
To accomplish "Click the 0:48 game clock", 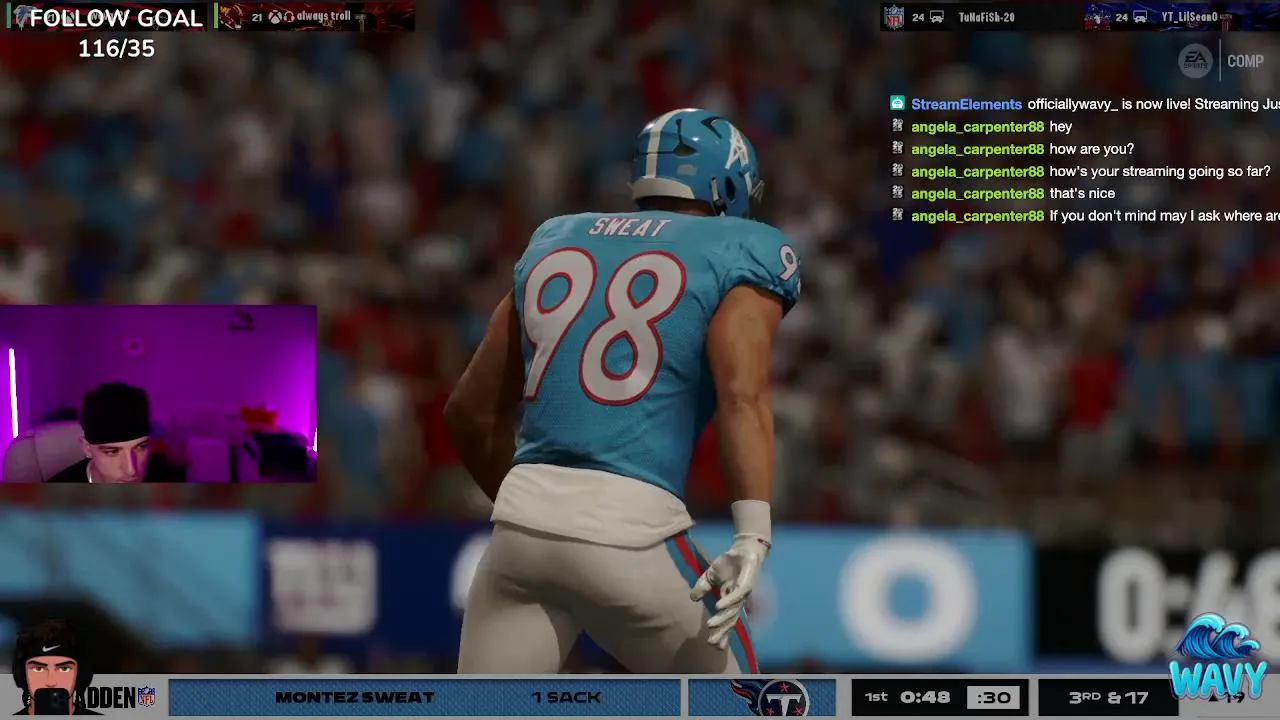I will (x=924, y=697).
